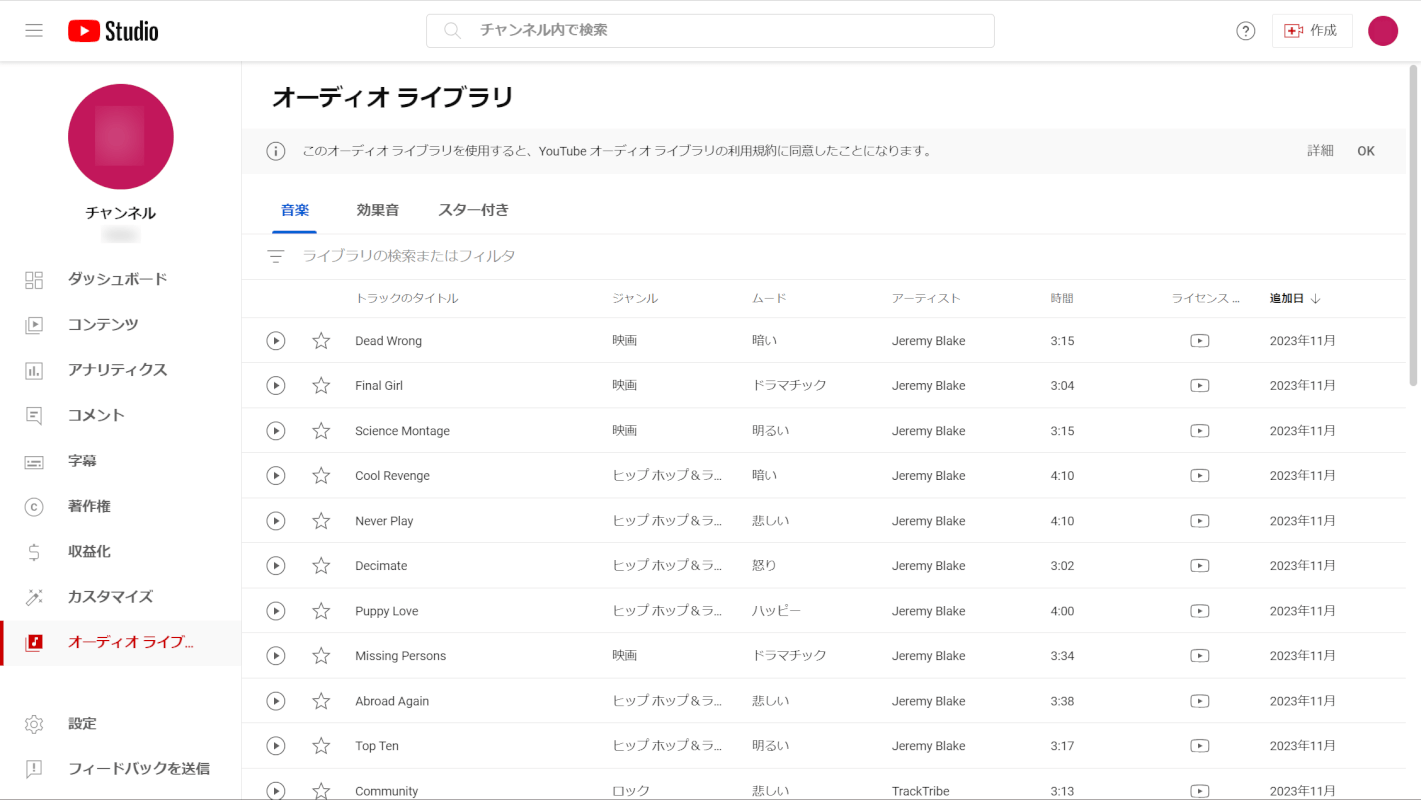
Task: Click 映画 genre in Missing Persons row
Action: (x=625, y=656)
